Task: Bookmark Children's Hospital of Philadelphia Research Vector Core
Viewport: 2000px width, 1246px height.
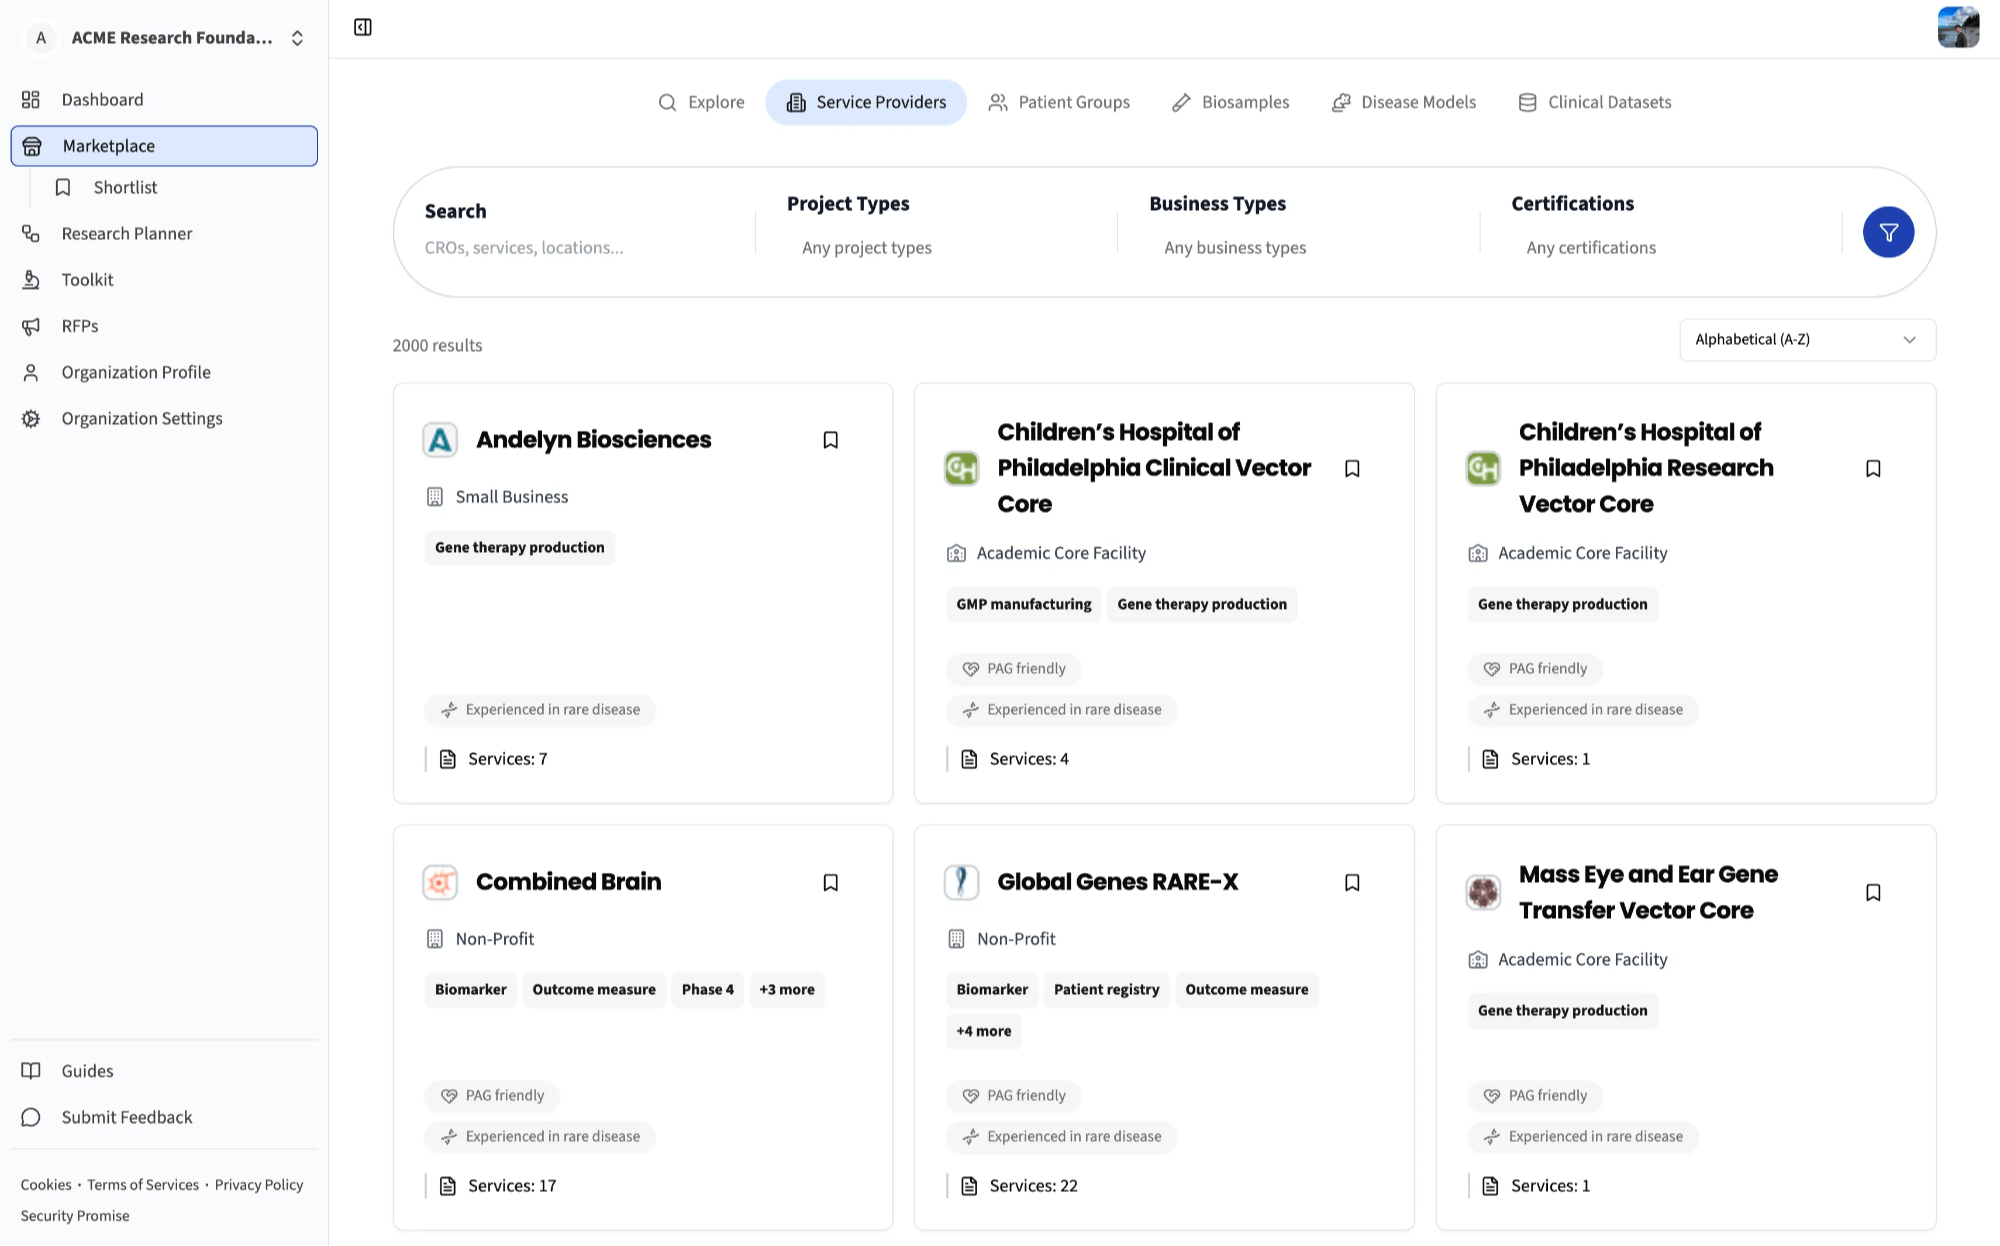Action: [x=1873, y=468]
